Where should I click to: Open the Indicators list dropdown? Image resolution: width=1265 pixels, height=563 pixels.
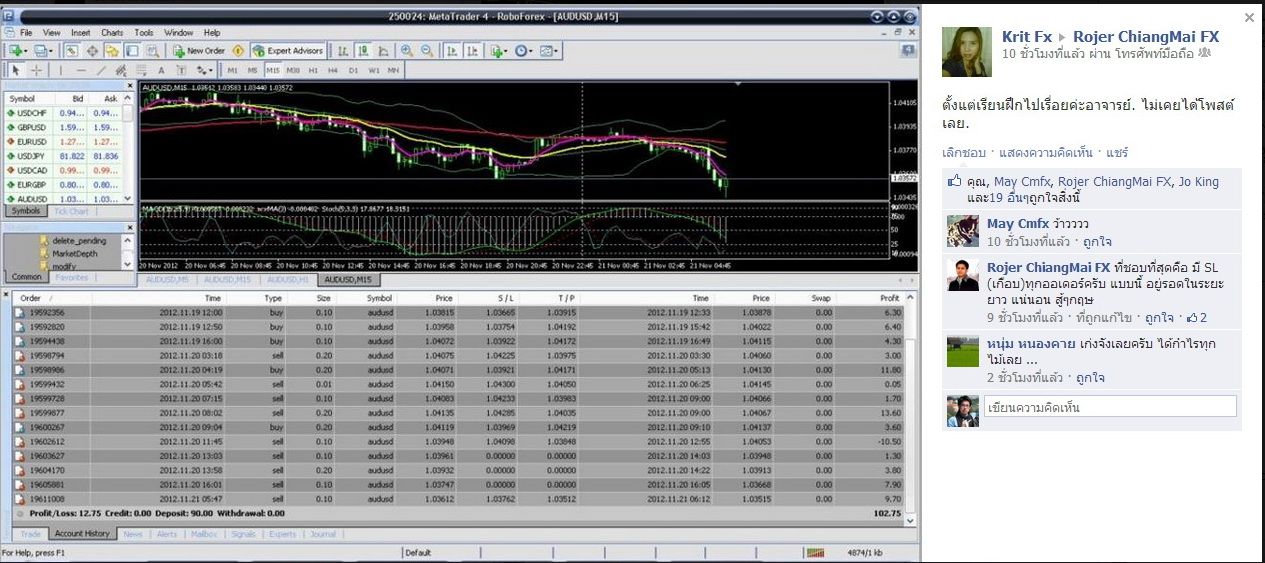499,50
